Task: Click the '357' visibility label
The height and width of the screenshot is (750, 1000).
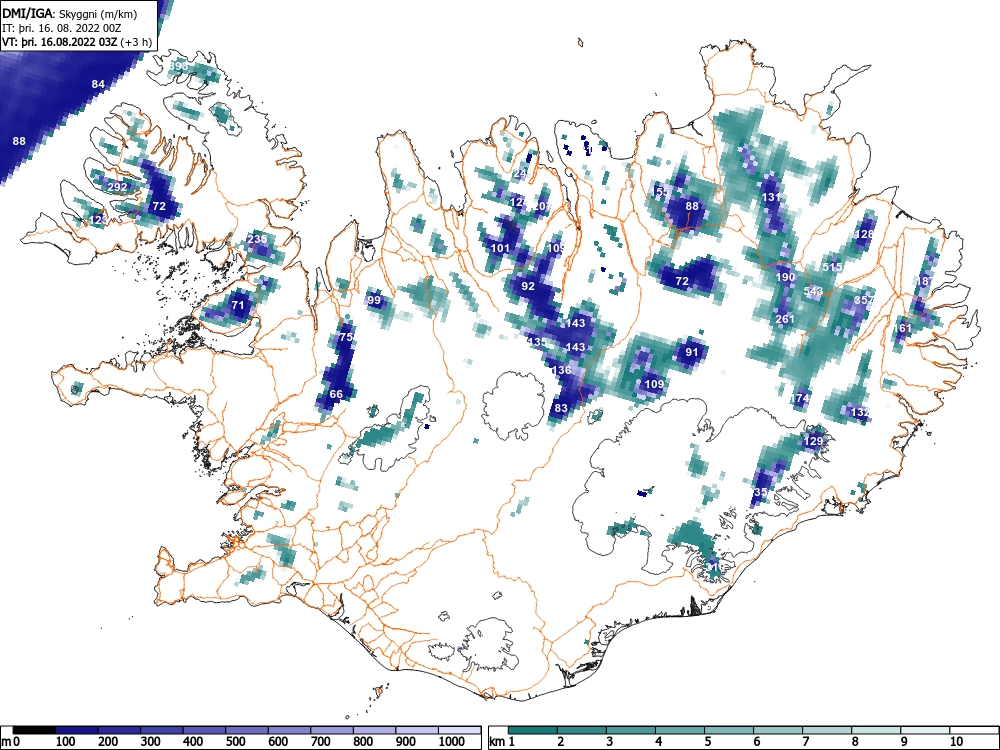Action: (864, 300)
